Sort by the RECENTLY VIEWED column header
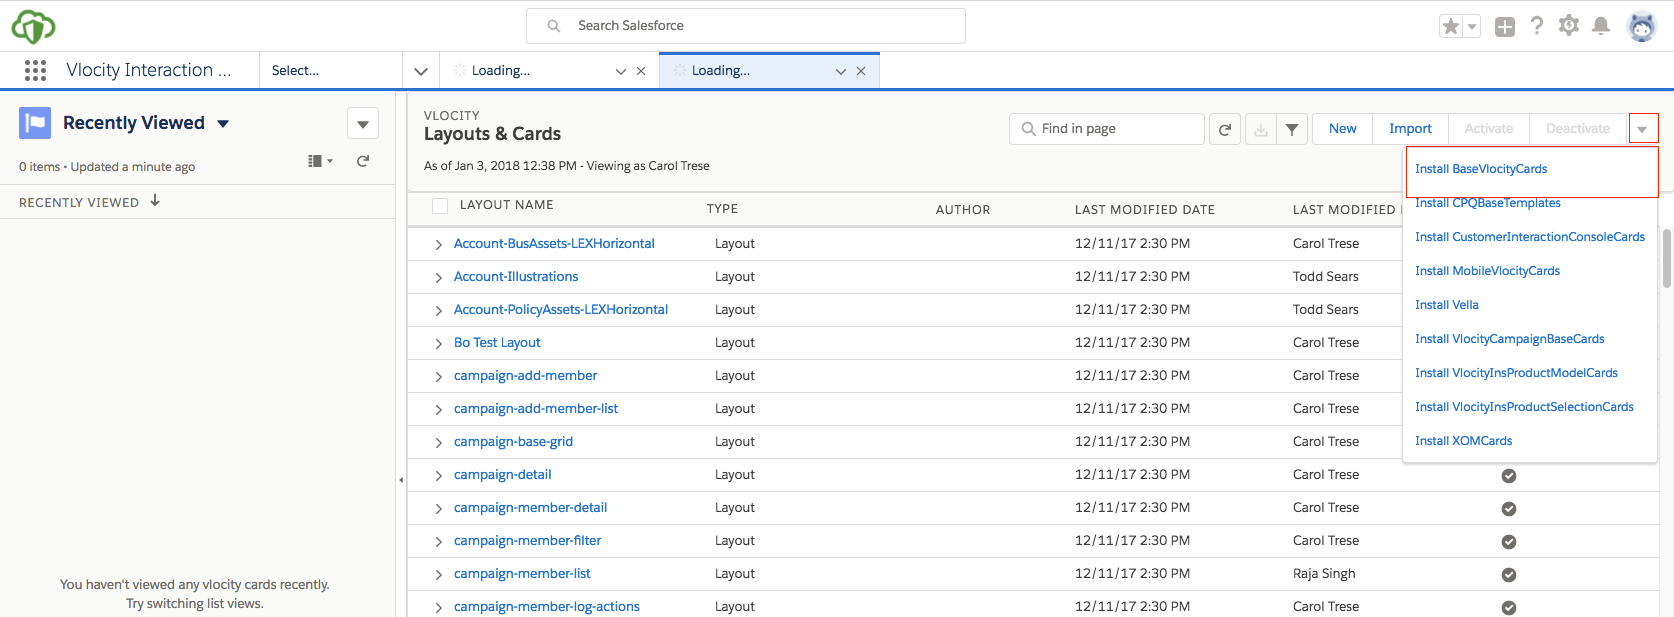Viewport: 1674px width, 617px height. 89,202
